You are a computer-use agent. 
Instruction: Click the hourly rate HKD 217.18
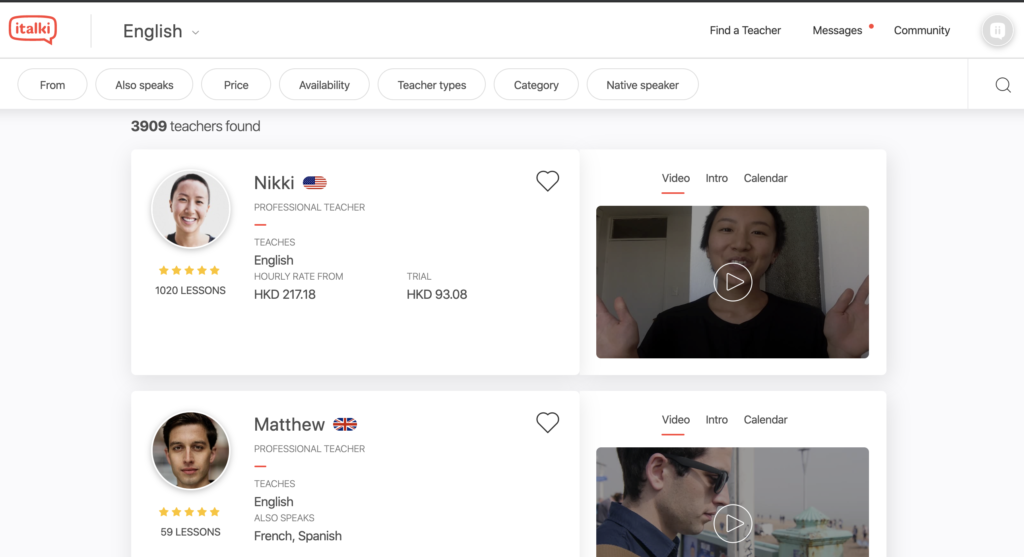pos(285,294)
